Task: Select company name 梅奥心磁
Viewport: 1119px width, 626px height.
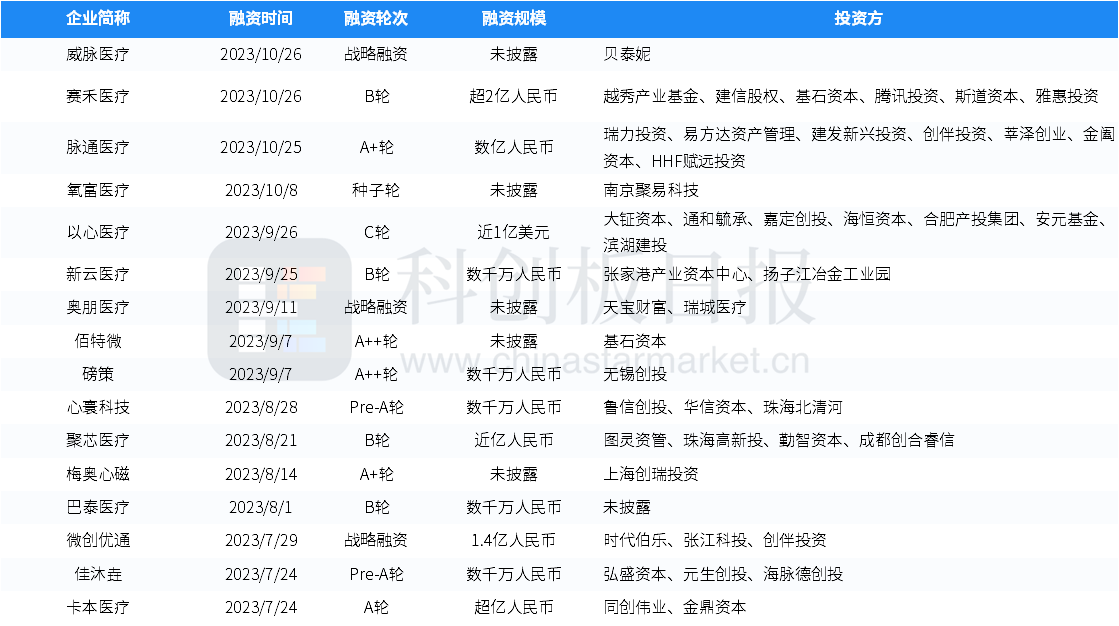Action: click(x=98, y=474)
